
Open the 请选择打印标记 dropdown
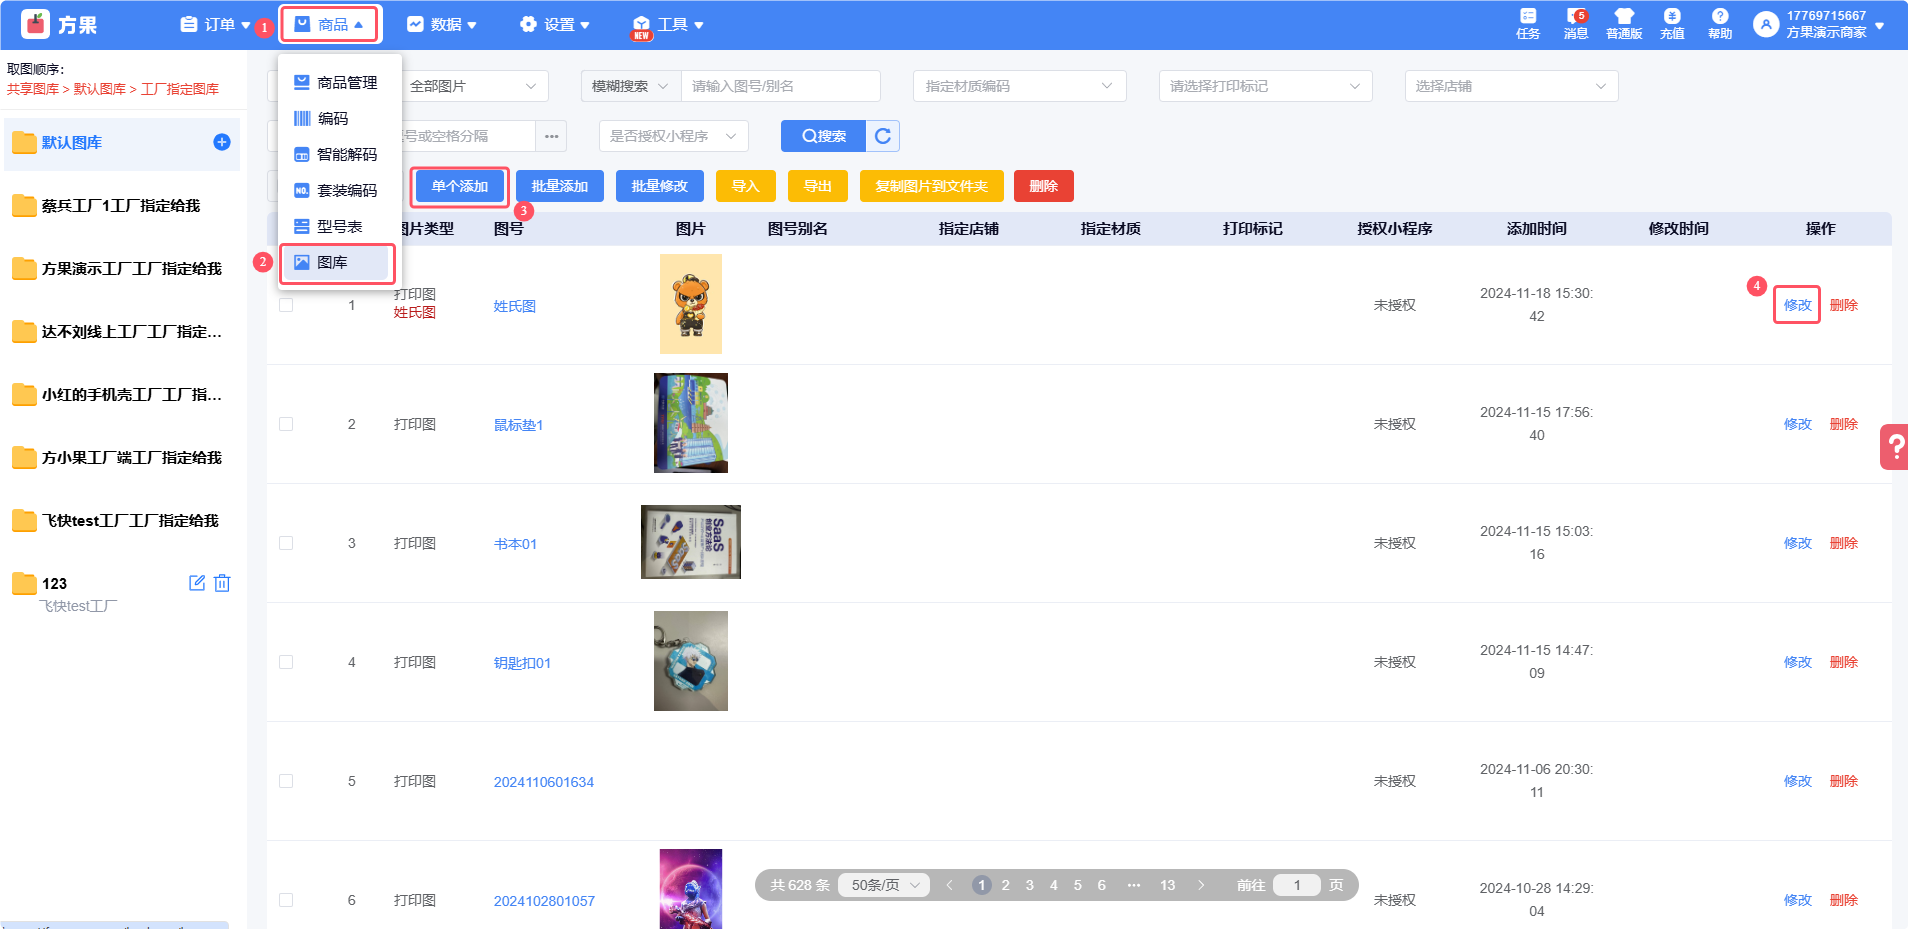pos(1266,86)
